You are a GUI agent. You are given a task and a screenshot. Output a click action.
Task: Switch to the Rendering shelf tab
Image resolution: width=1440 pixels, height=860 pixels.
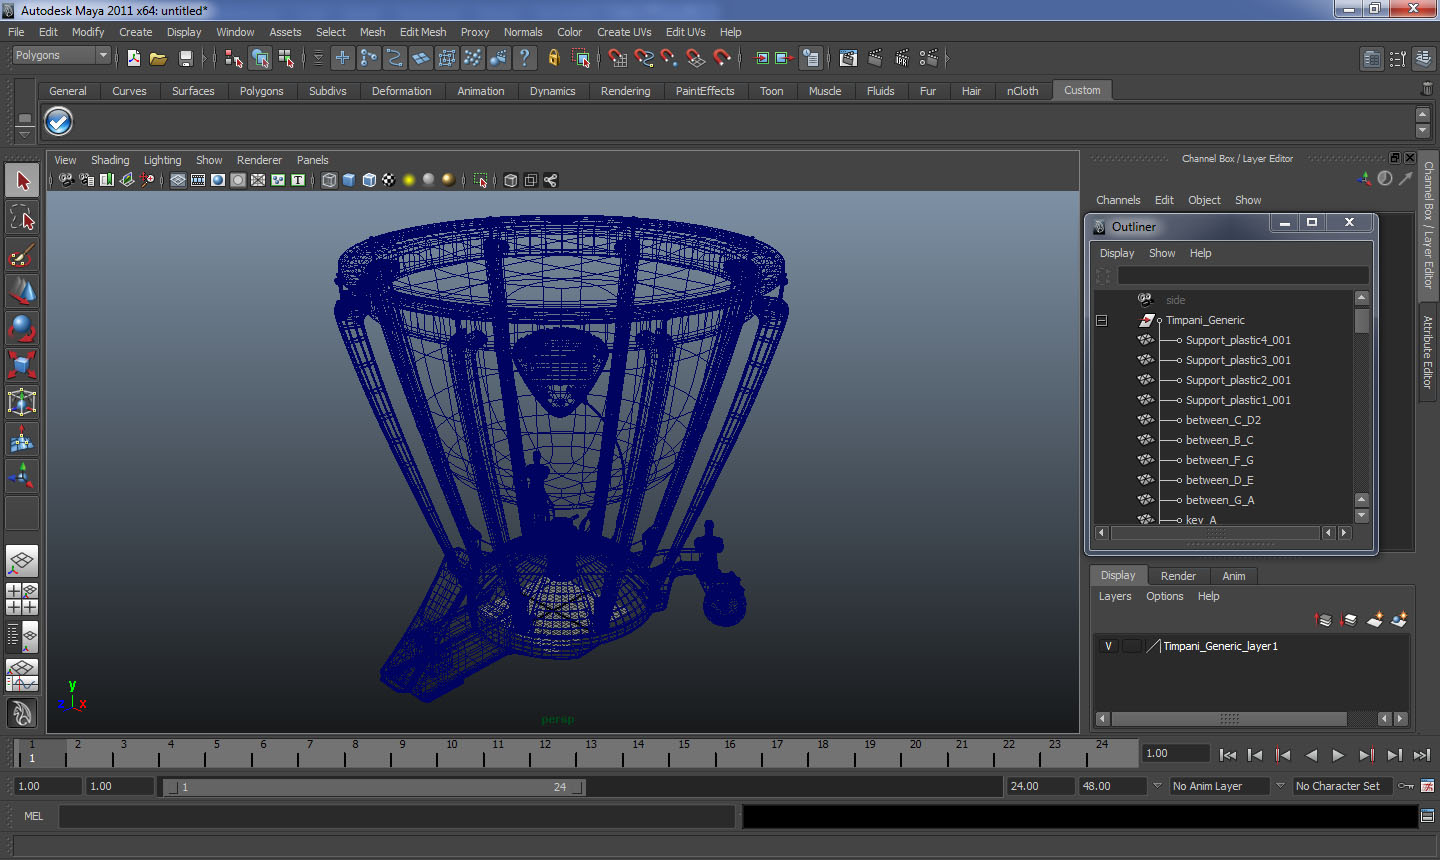625,91
